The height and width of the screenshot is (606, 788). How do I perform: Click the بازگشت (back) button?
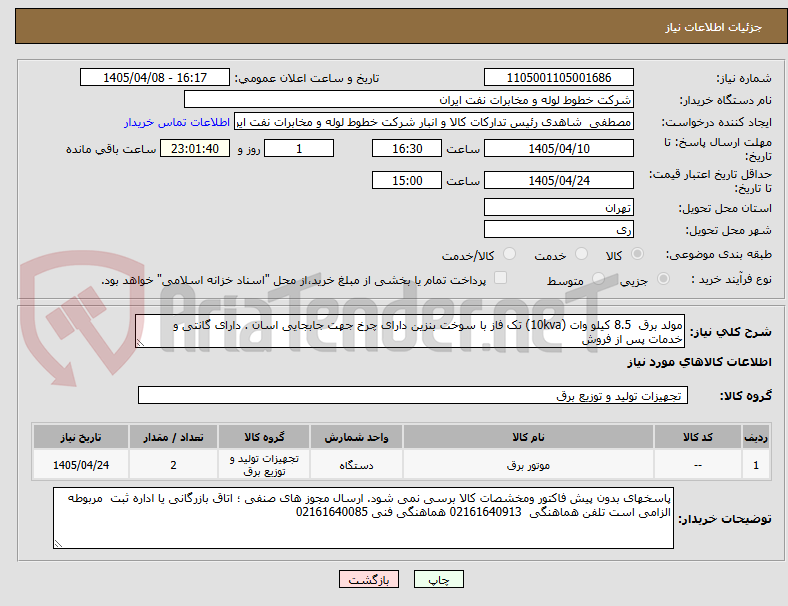point(369,579)
